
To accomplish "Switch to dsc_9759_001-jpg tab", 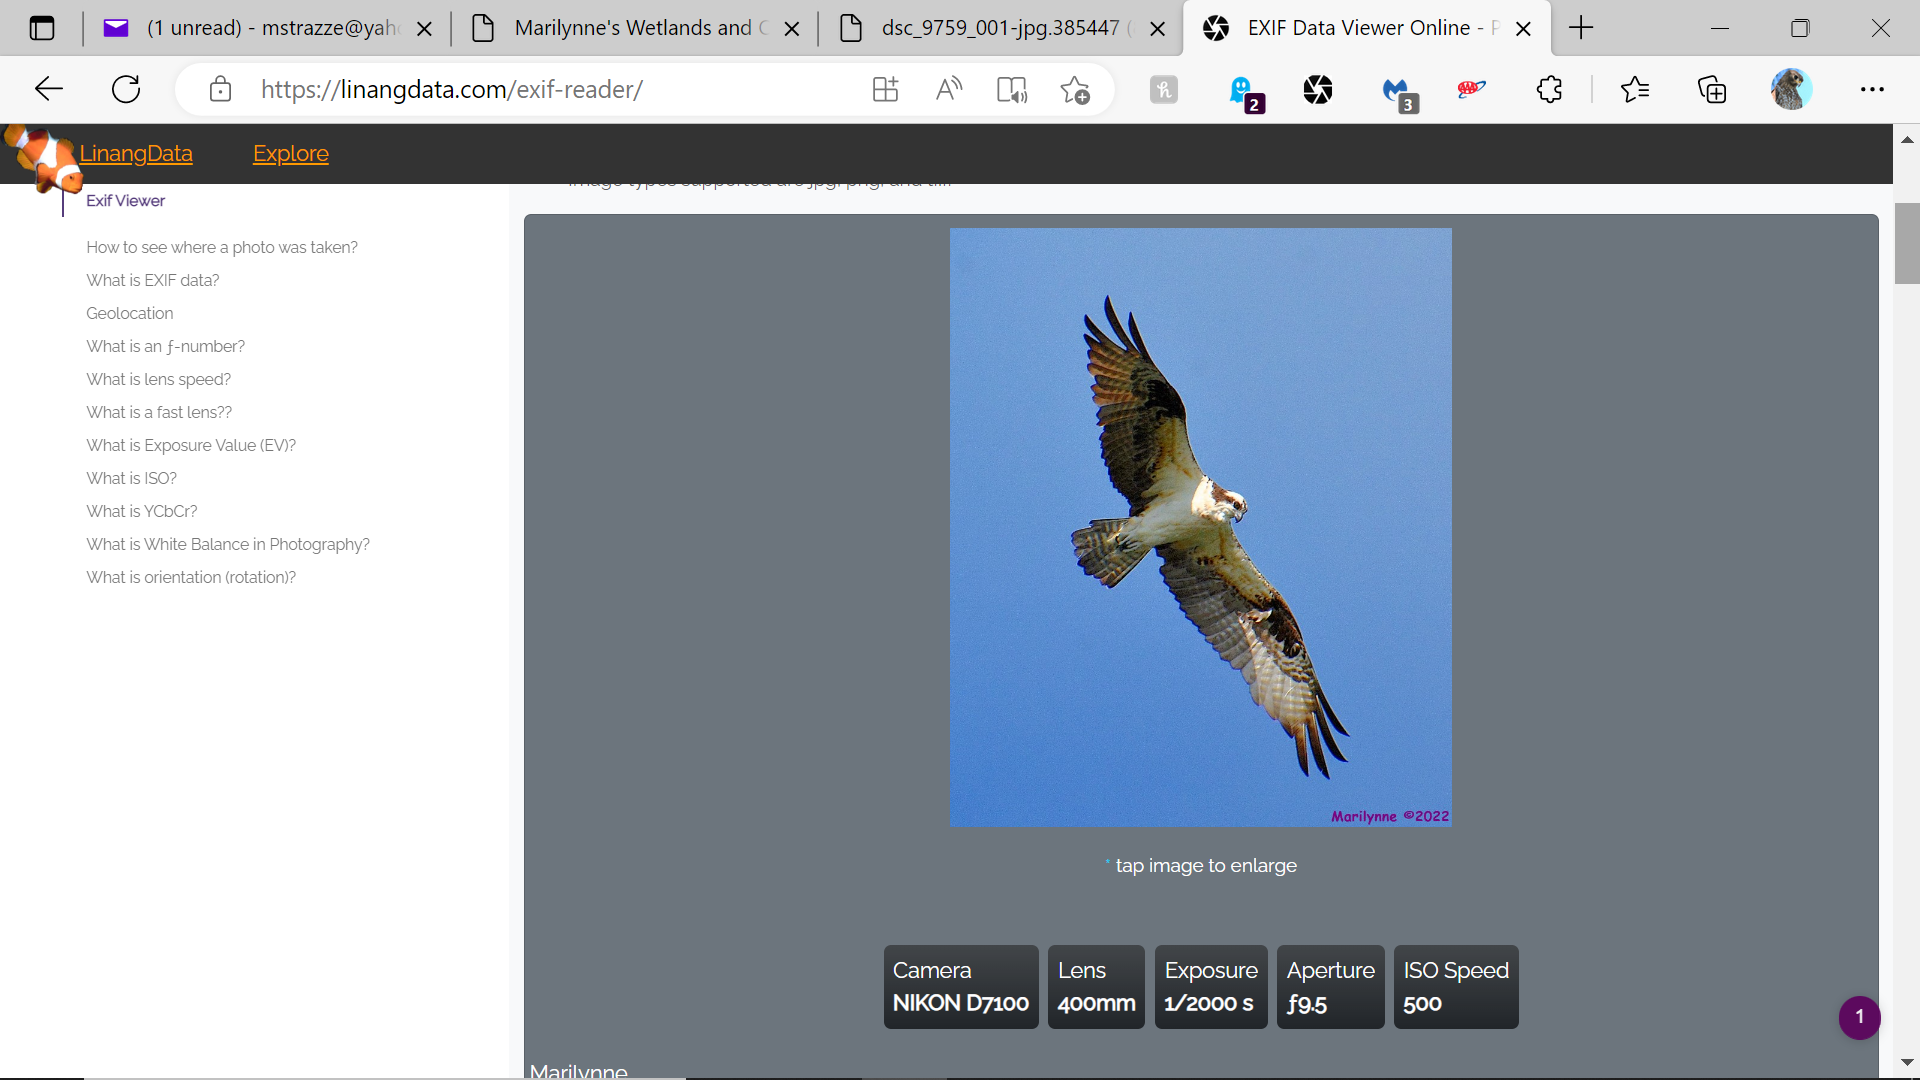I will coord(999,28).
